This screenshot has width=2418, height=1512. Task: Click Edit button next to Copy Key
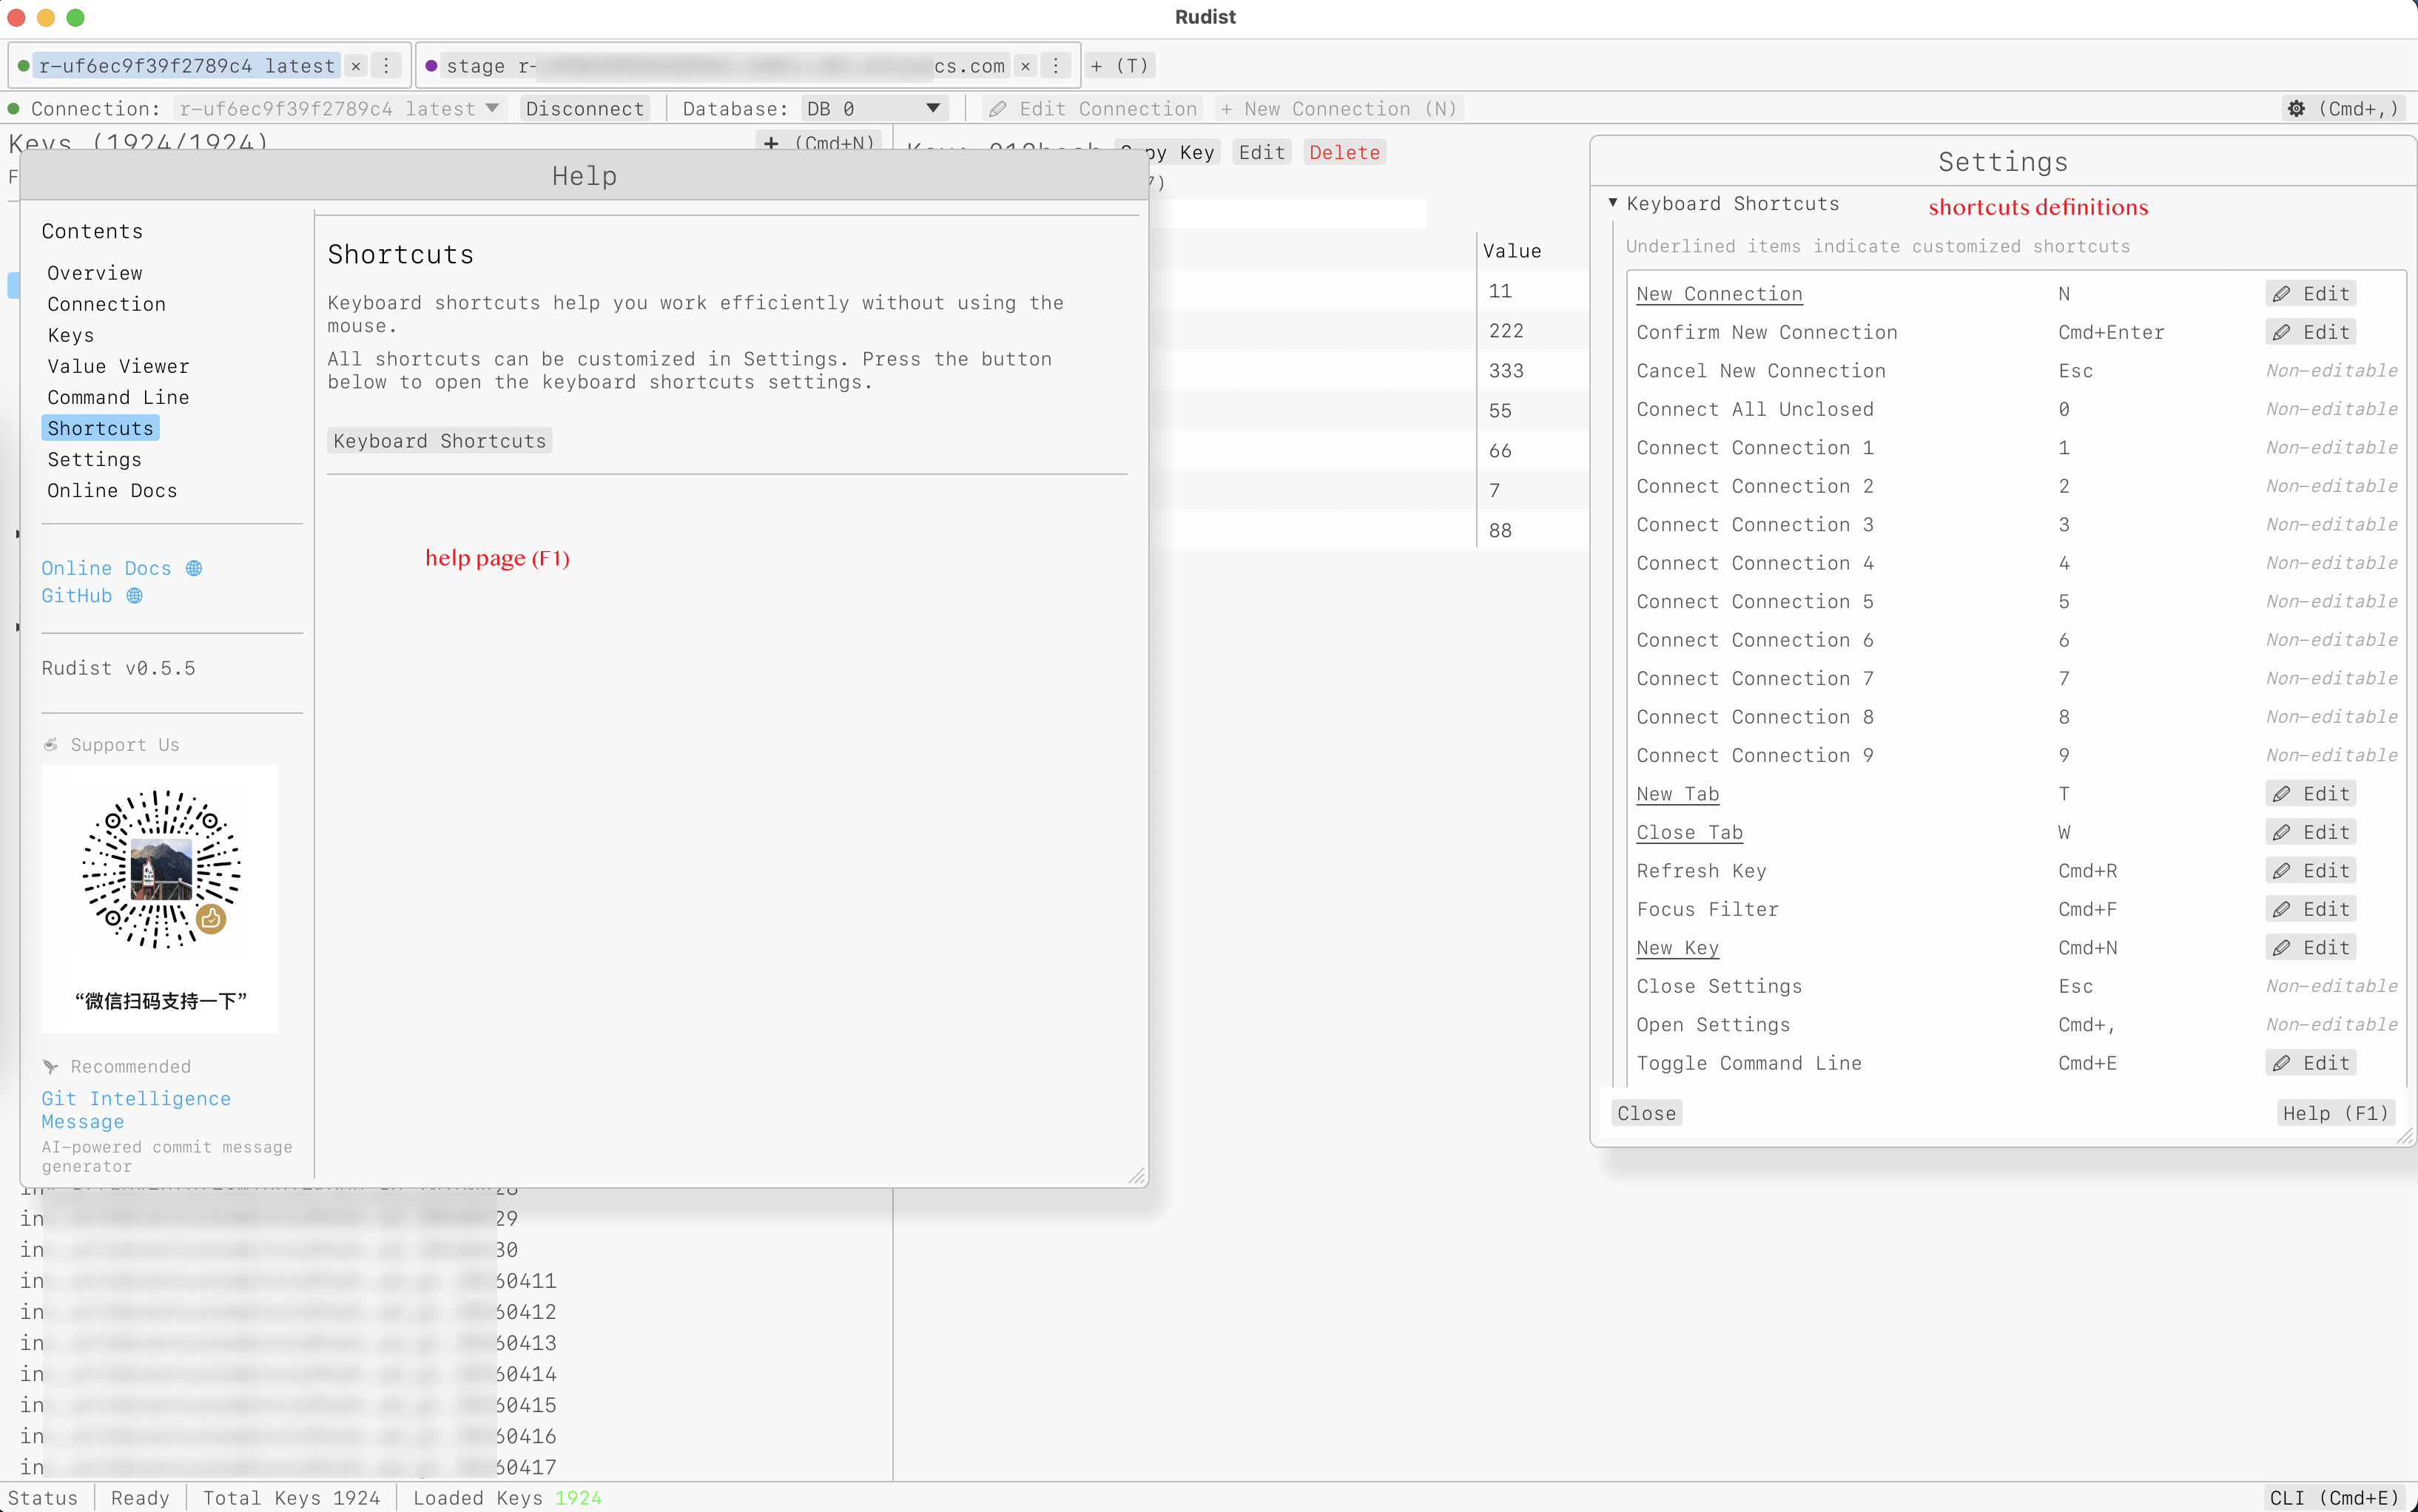point(1261,152)
